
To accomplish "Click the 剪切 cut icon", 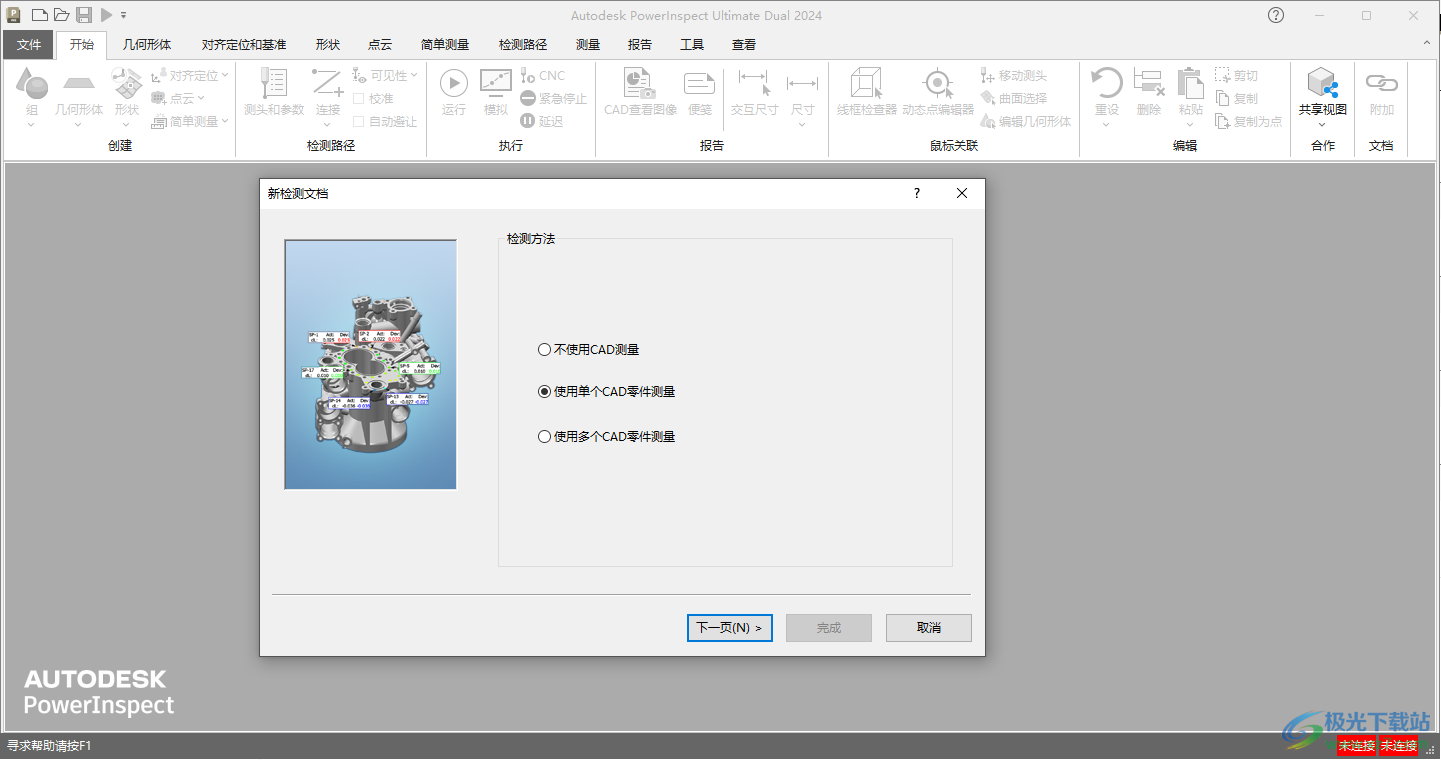I will tap(1223, 76).
